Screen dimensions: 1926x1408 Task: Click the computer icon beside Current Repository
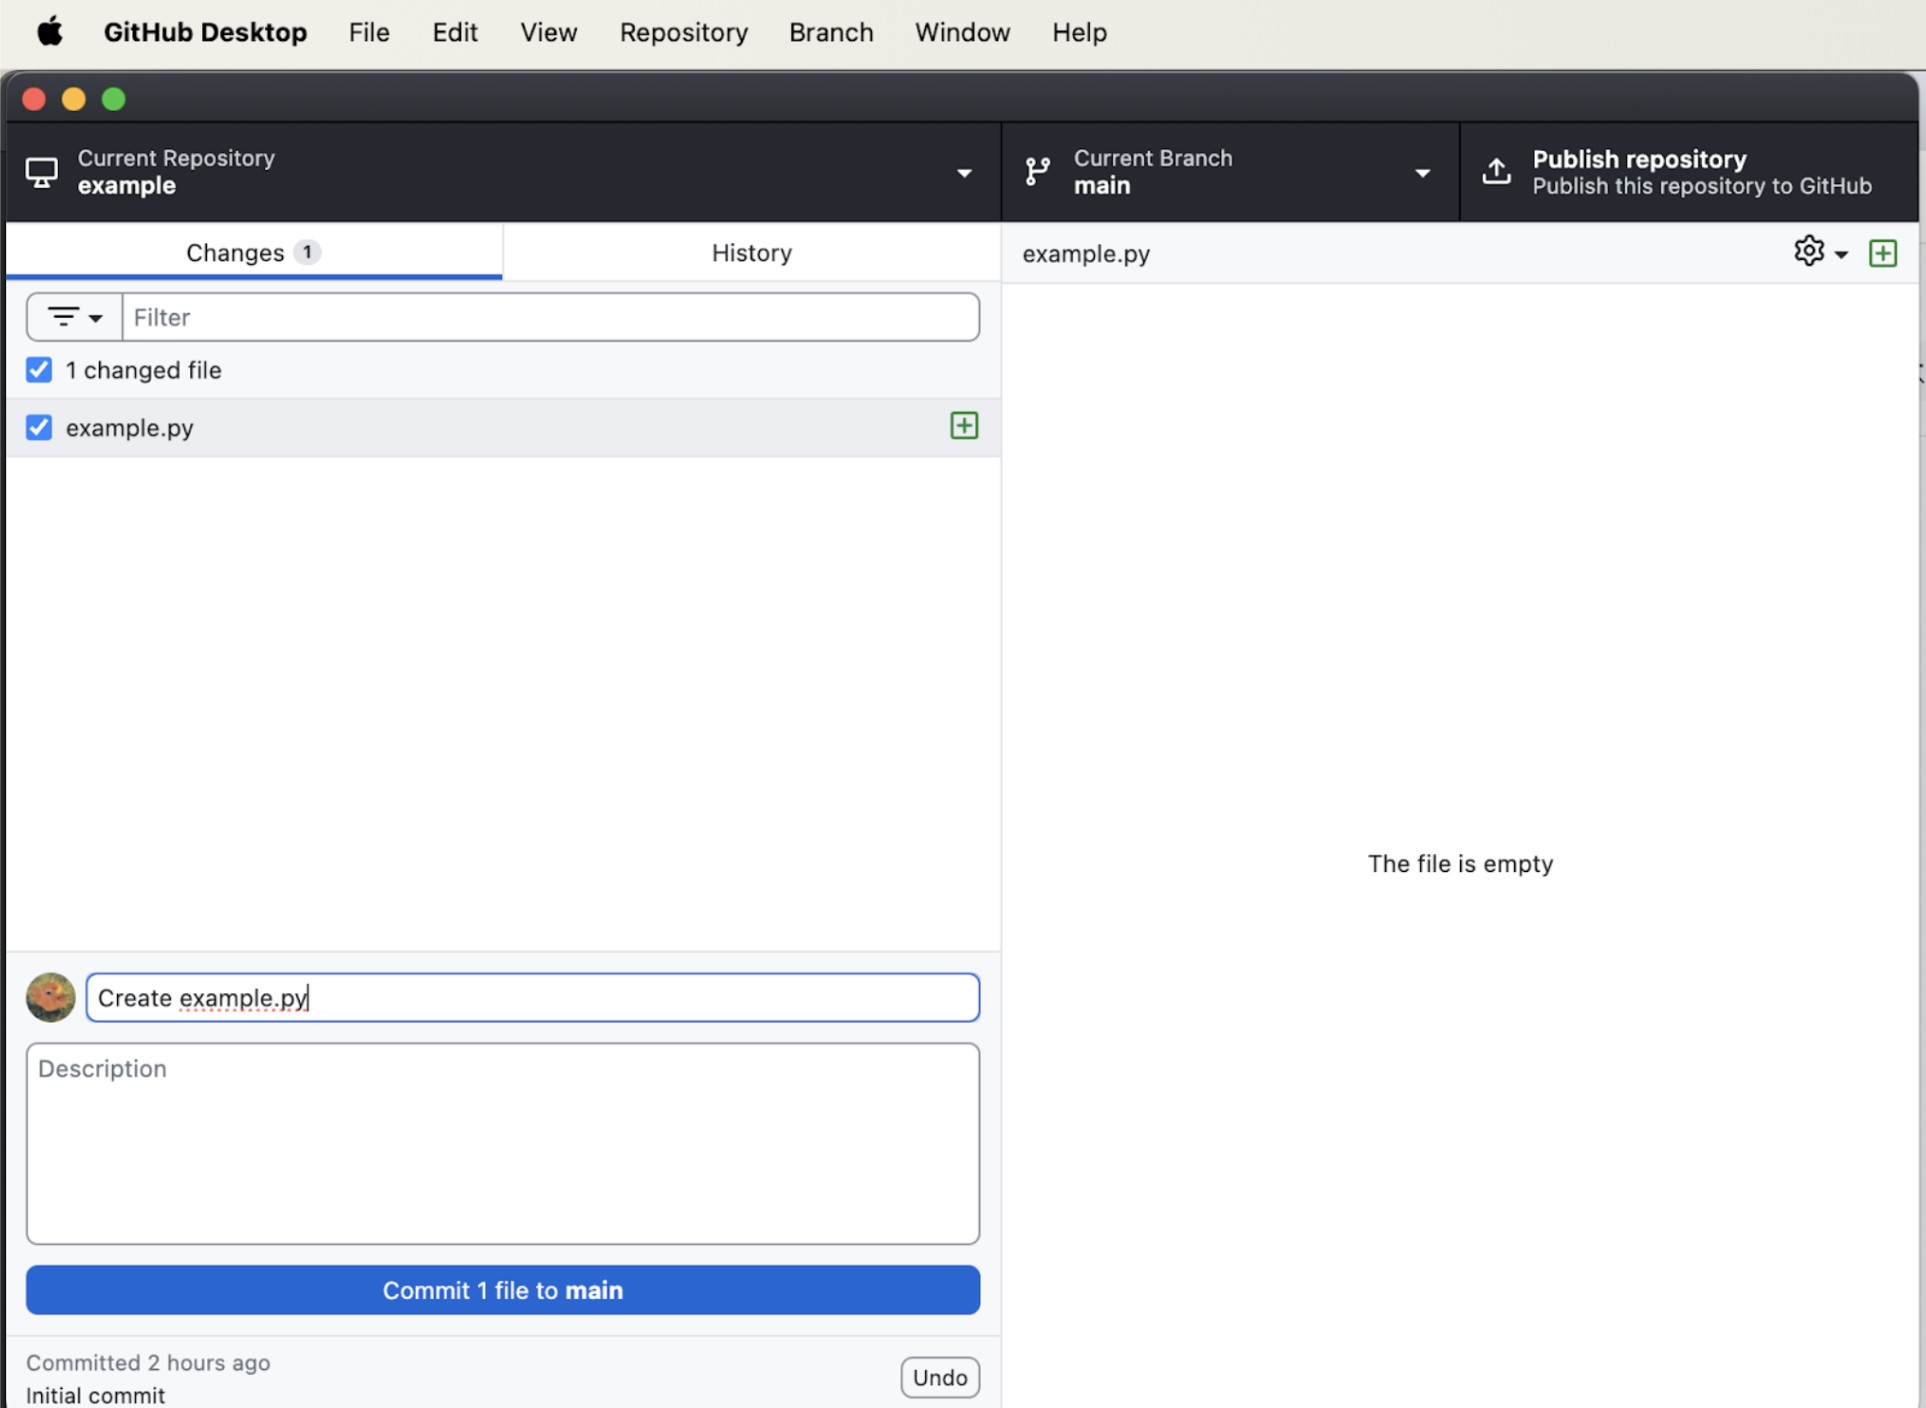coord(41,172)
